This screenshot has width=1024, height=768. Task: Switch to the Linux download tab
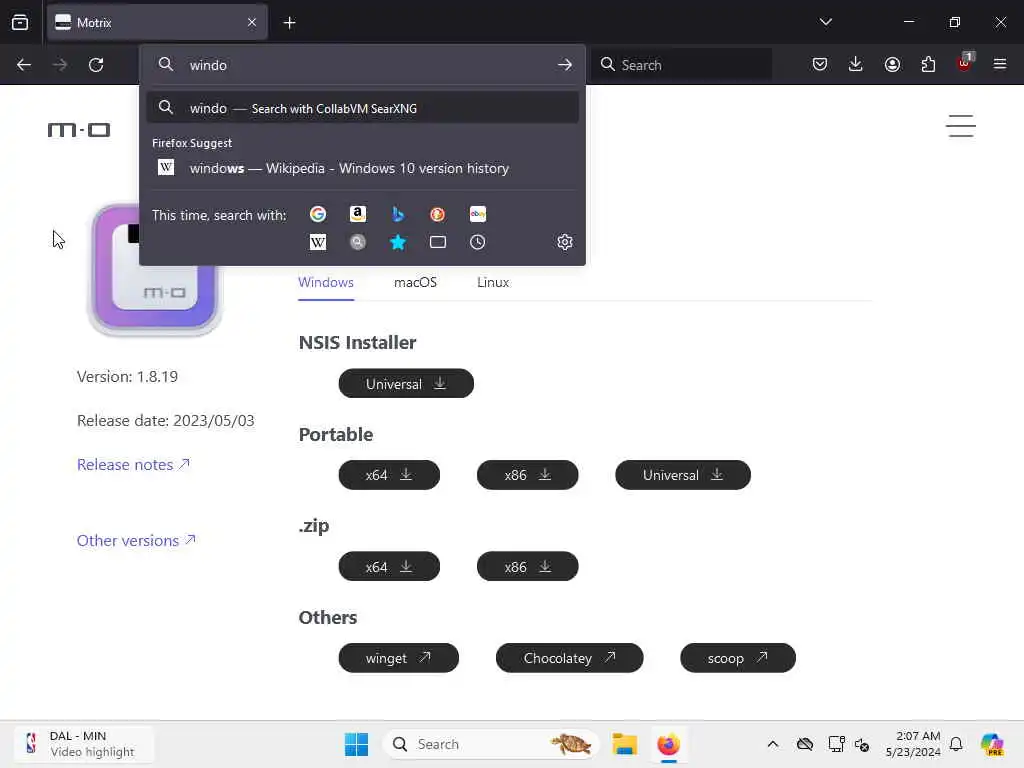[493, 283]
